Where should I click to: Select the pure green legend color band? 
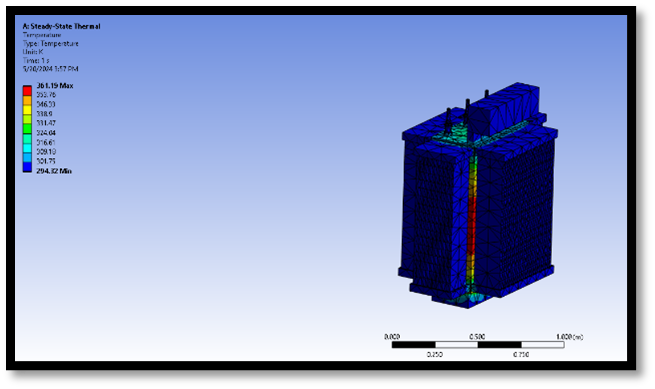27,129
